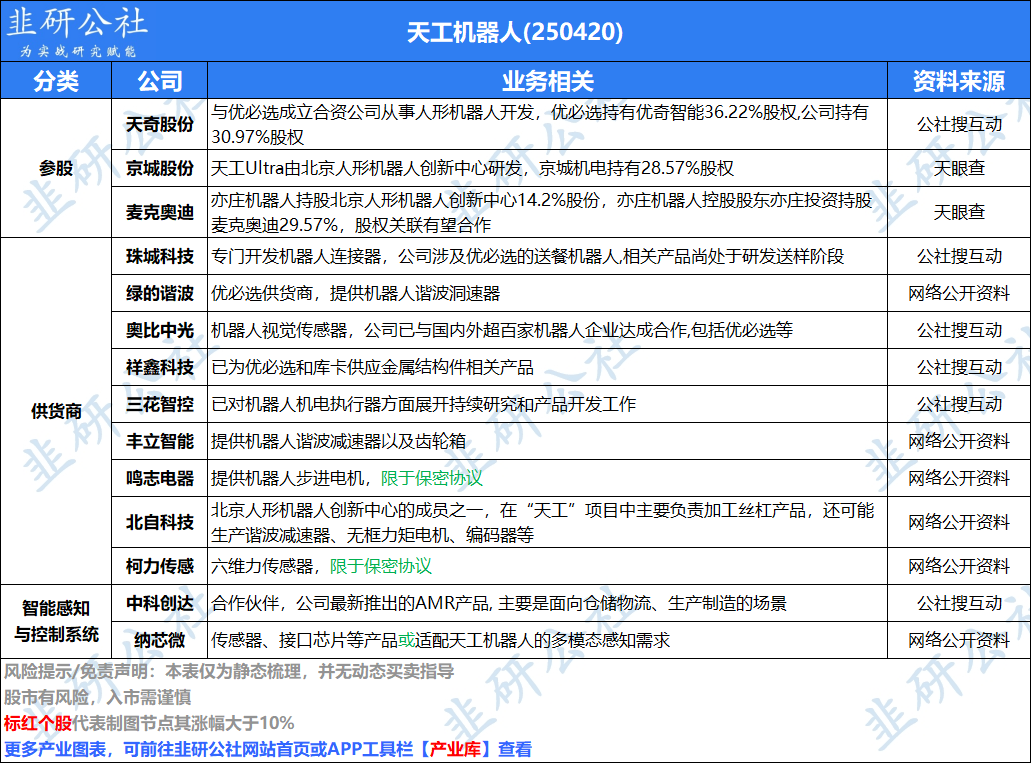Select company name 奥比中光
This screenshot has height=764, width=1032.
click(159, 330)
